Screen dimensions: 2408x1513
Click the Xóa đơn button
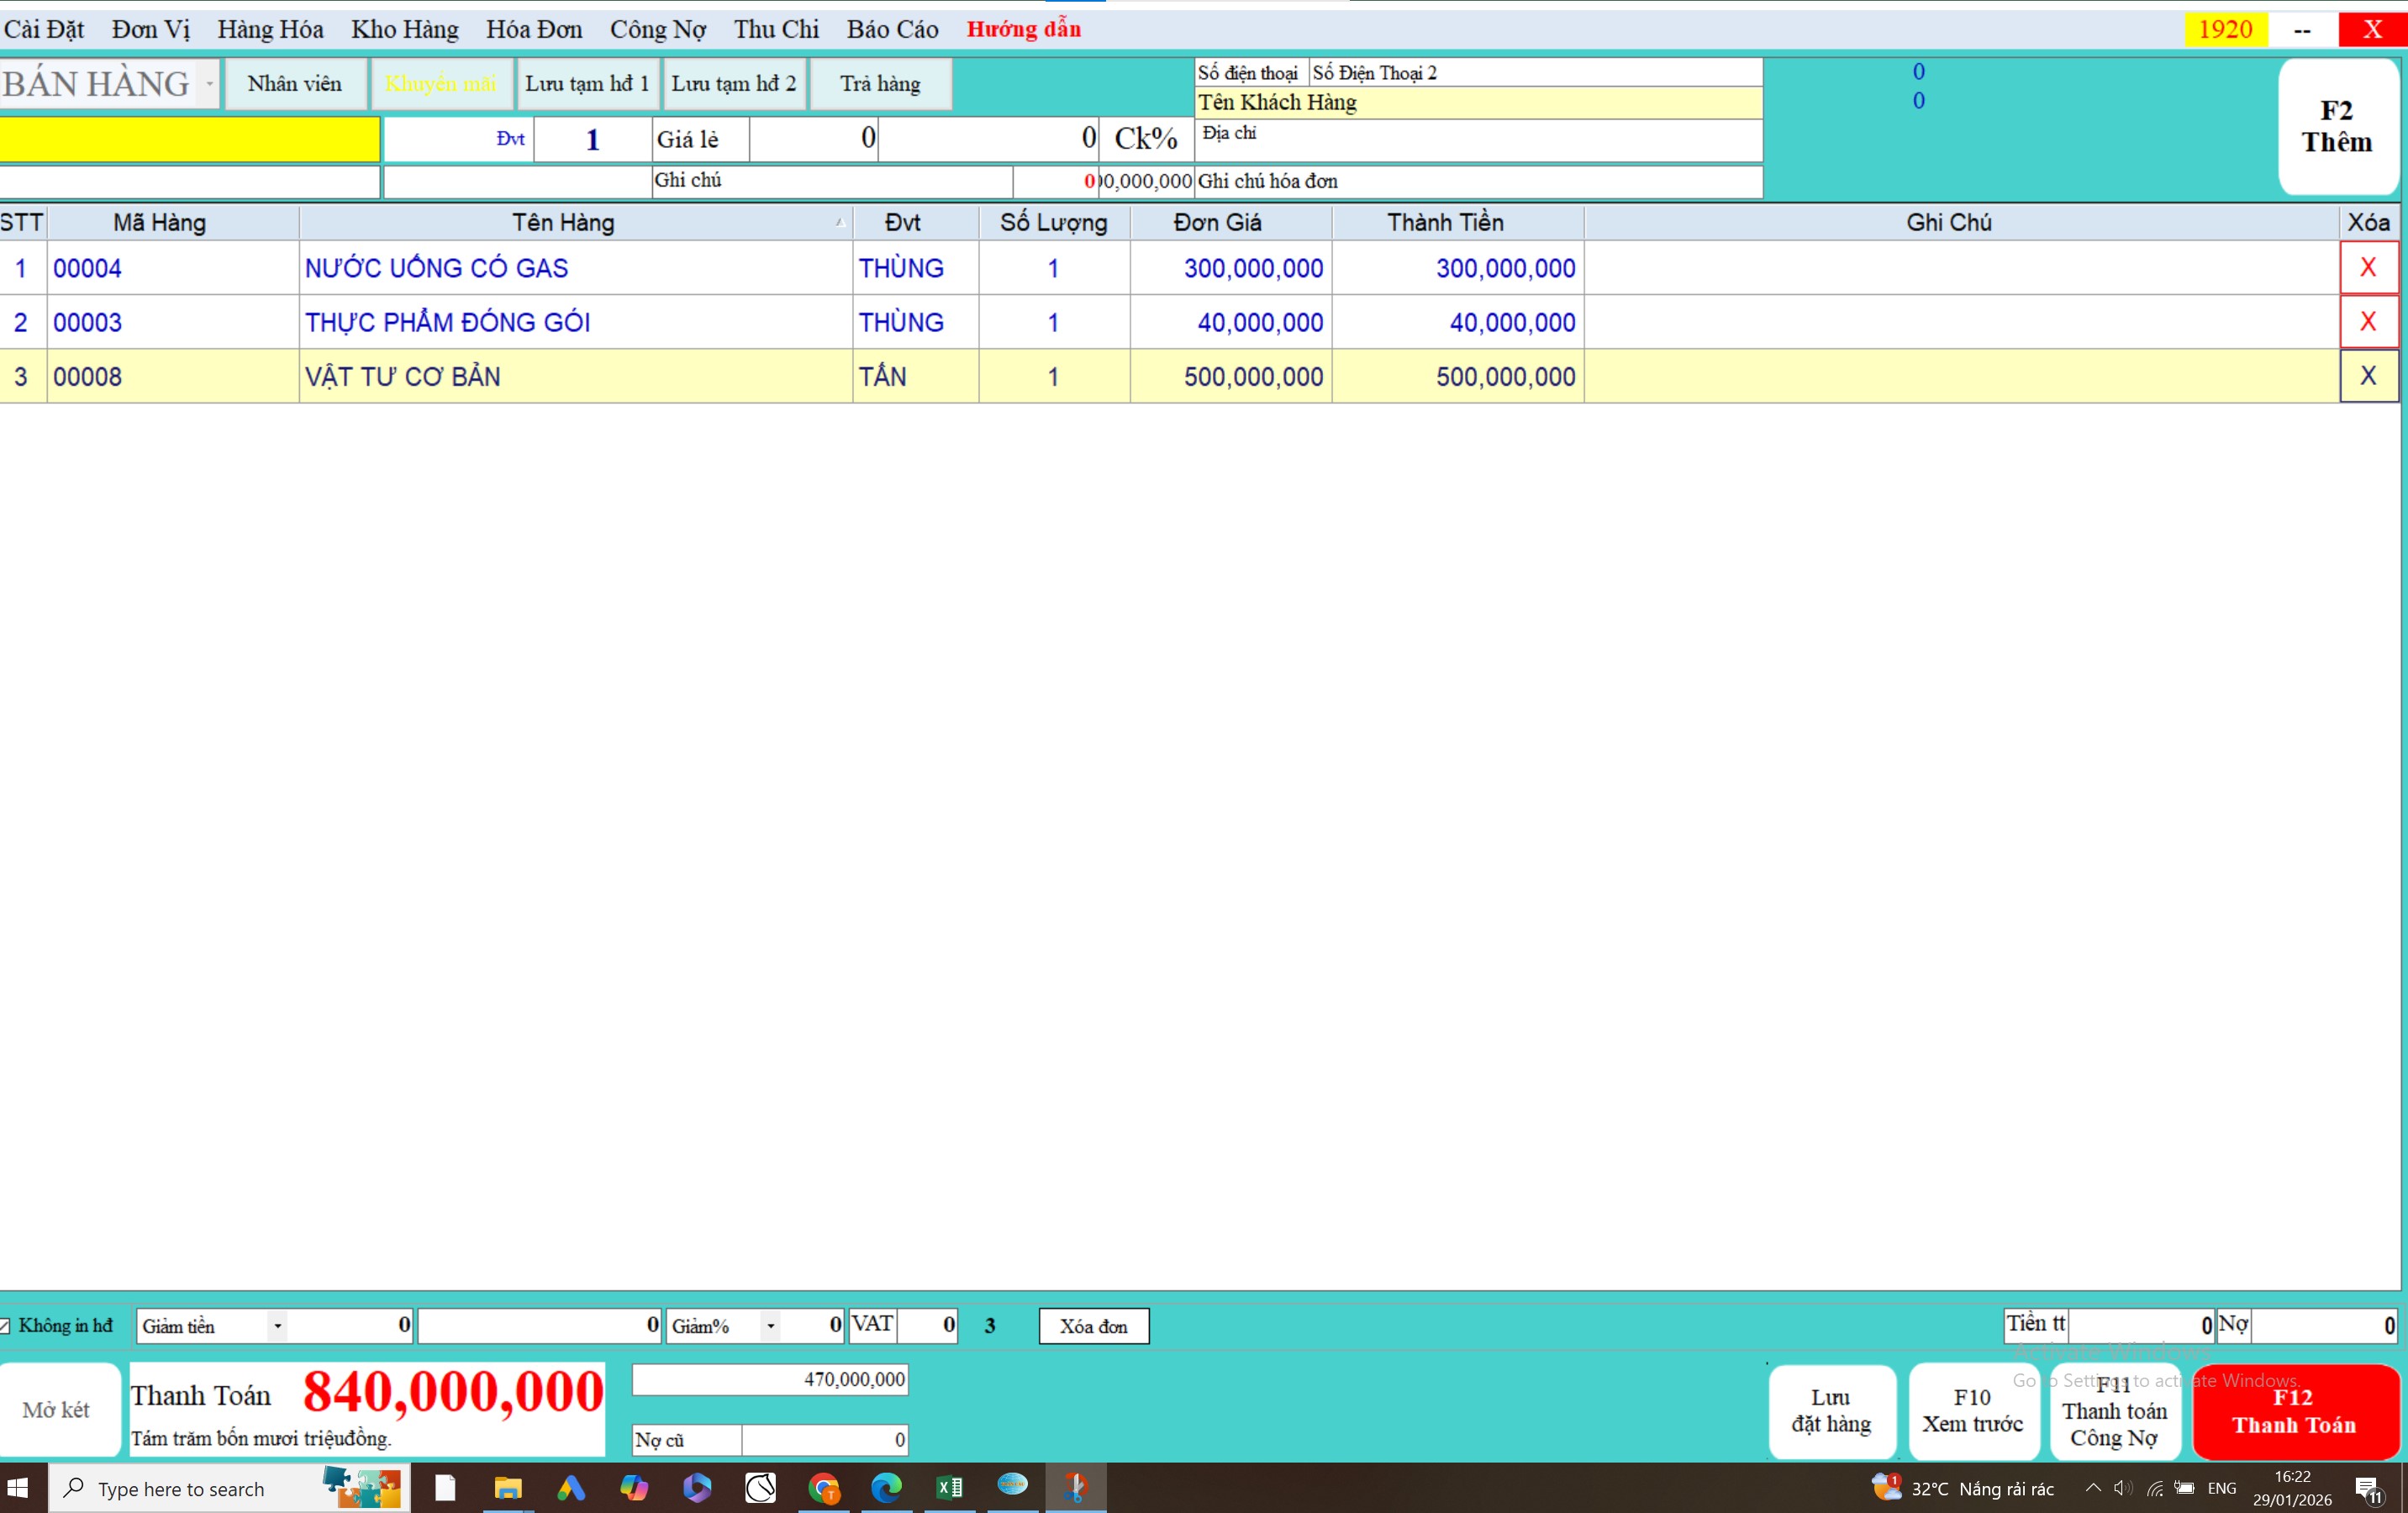(1093, 1326)
